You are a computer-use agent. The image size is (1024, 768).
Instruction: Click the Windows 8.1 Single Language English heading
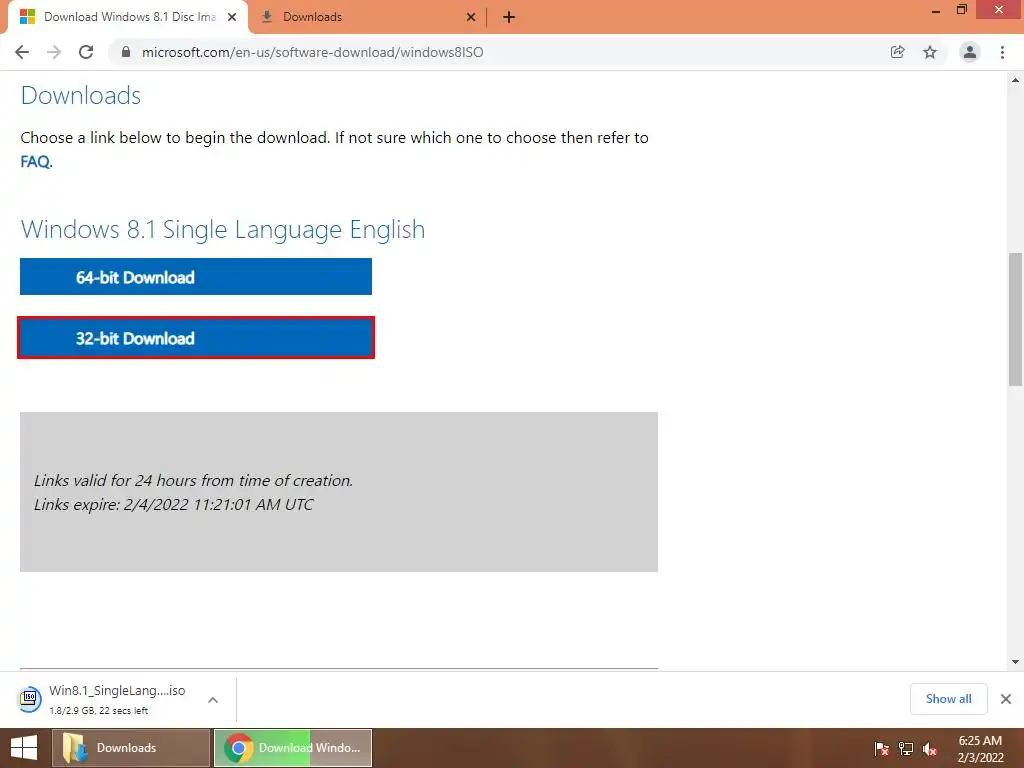coord(223,229)
